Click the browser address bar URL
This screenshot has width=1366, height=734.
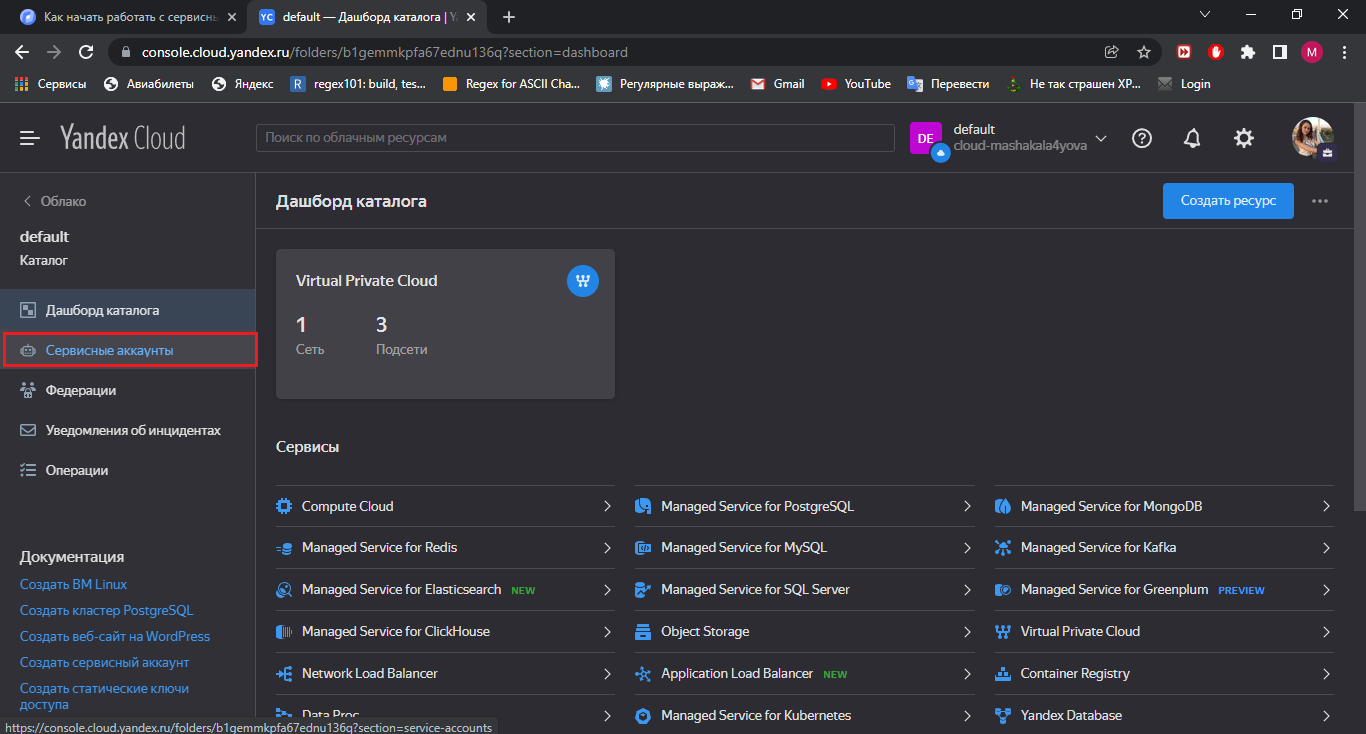click(x=385, y=52)
